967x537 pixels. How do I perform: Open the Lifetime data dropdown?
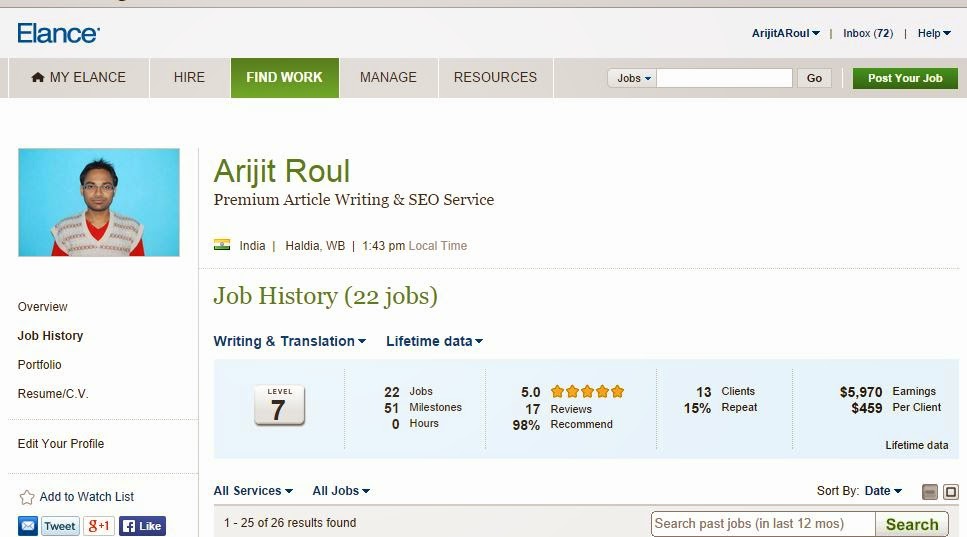pyautogui.click(x=434, y=341)
